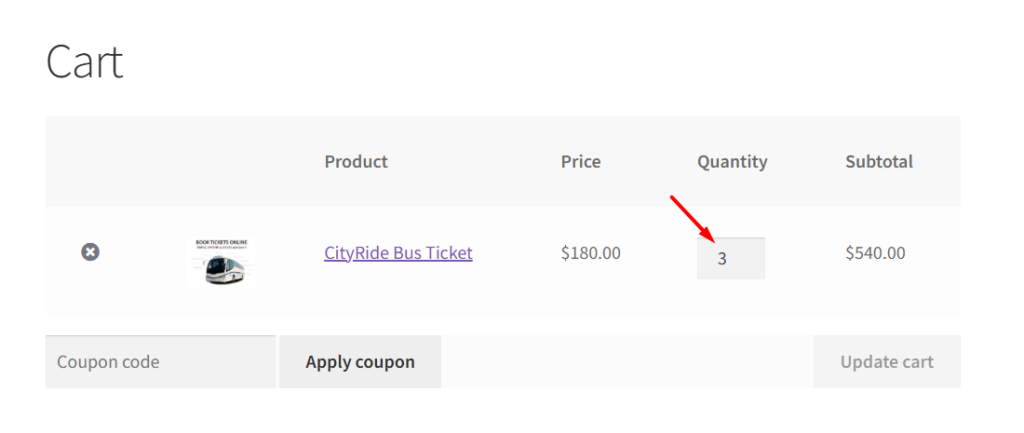Click the Product column header
Screen dimensions: 1024x433
[356, 161]
